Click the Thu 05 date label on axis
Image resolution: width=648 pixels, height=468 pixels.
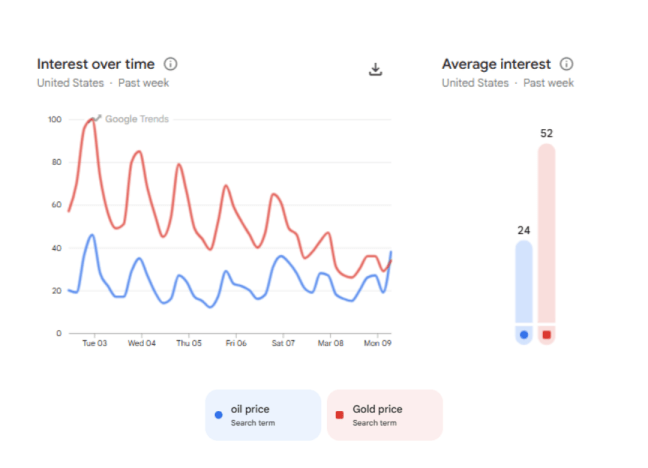click(x=189, y=343)
